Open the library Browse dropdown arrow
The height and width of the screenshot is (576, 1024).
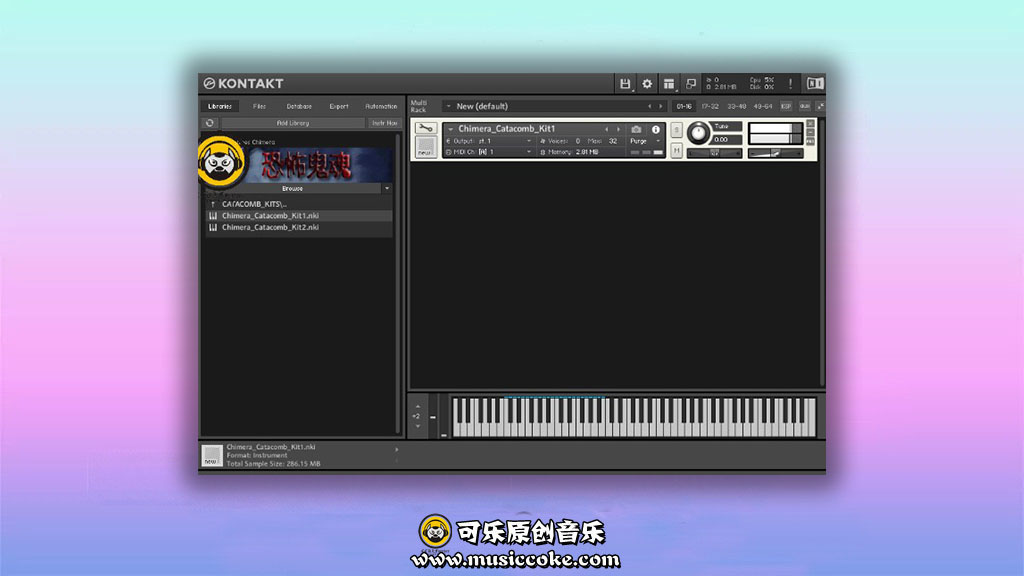coord(387,188)
